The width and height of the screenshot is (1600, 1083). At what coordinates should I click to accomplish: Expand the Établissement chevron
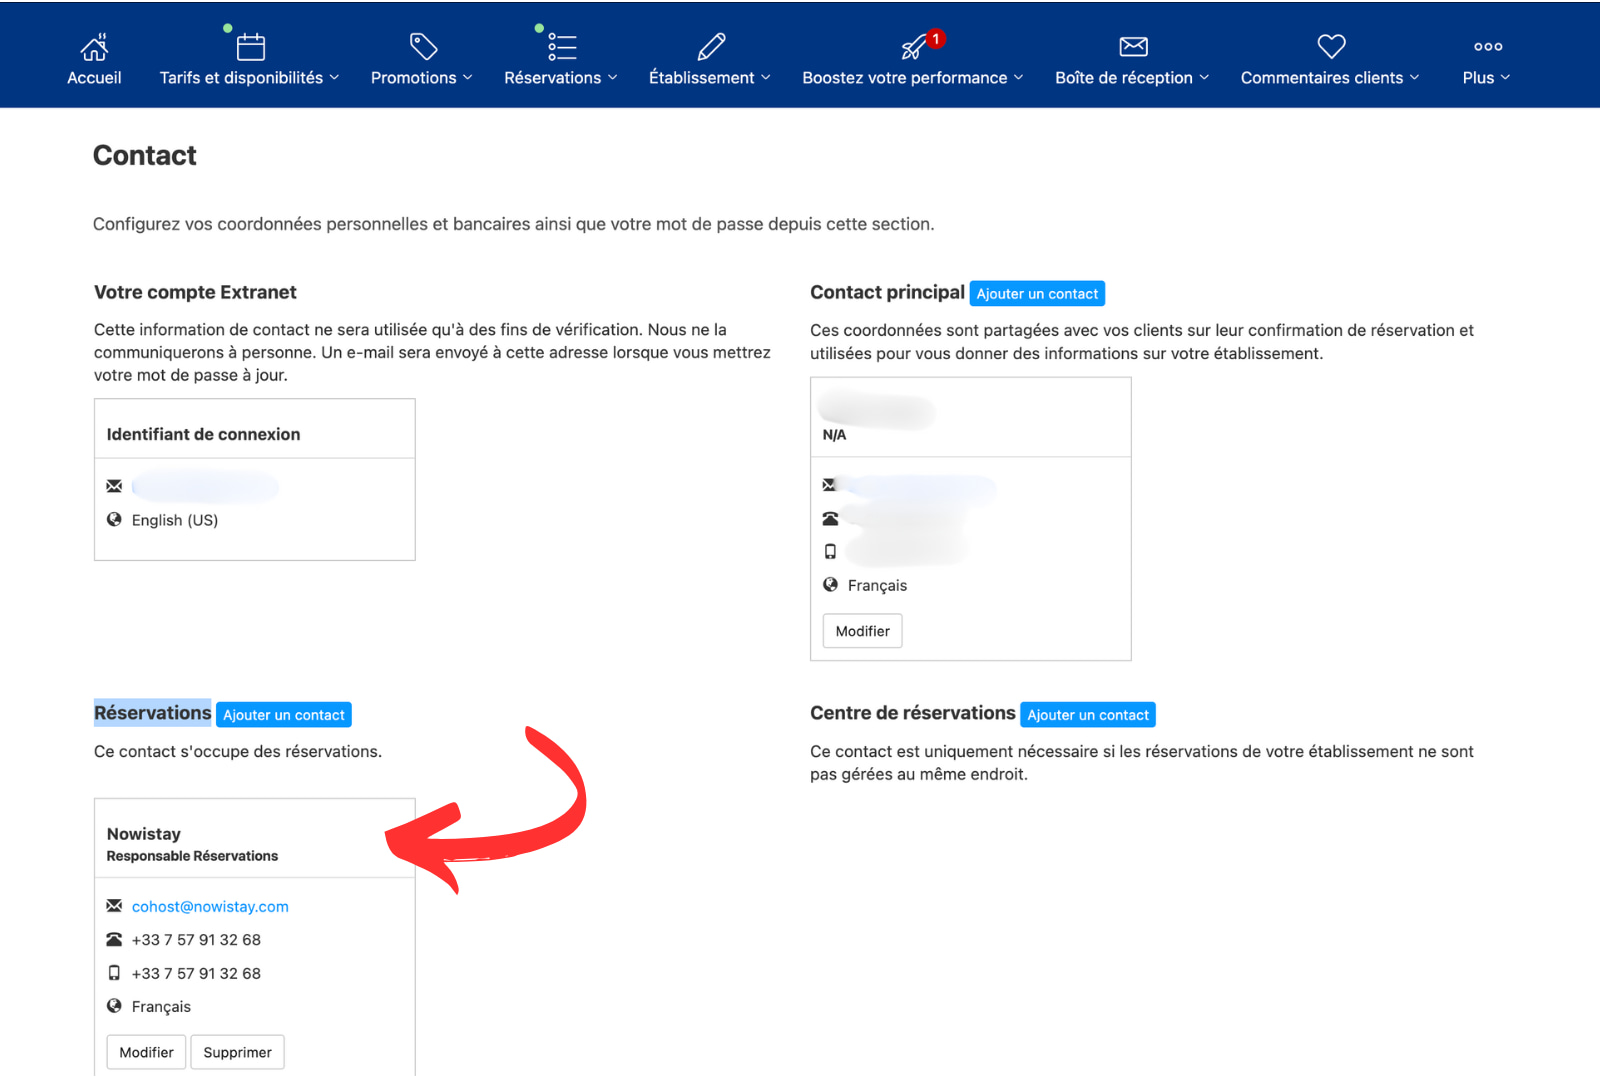coord(766,78)
